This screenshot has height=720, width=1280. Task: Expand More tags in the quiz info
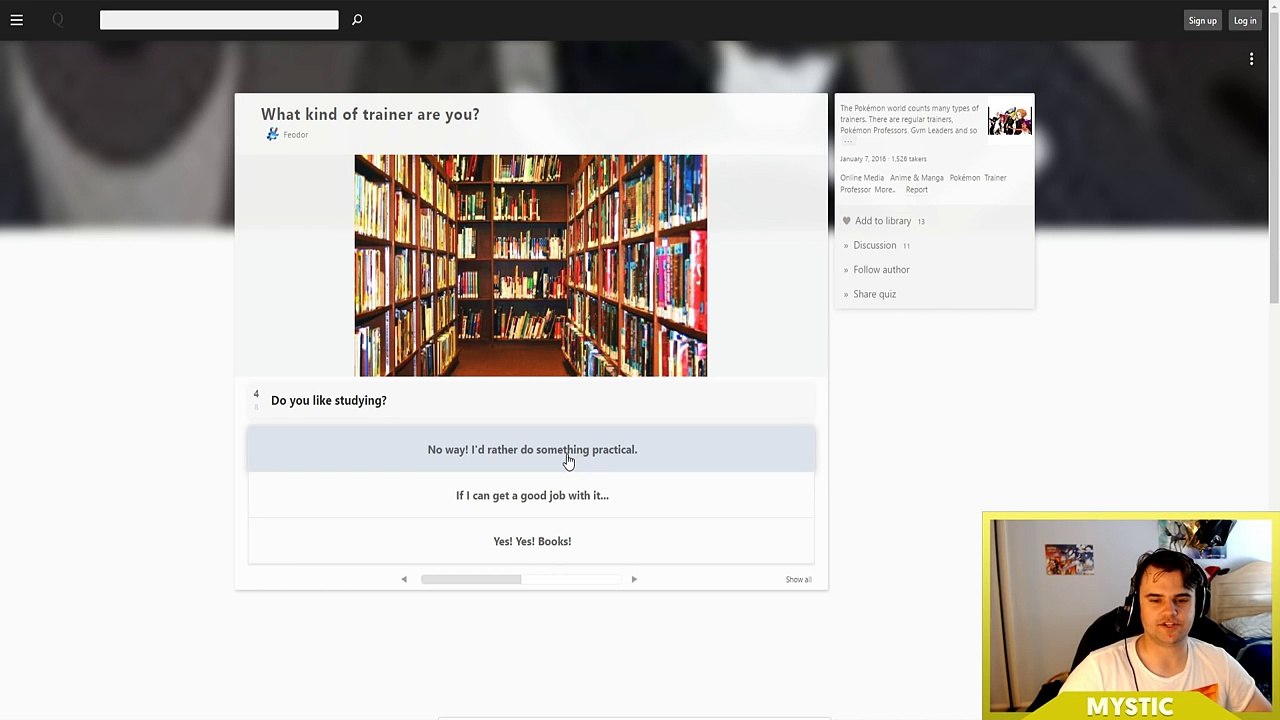coord(884,190)
